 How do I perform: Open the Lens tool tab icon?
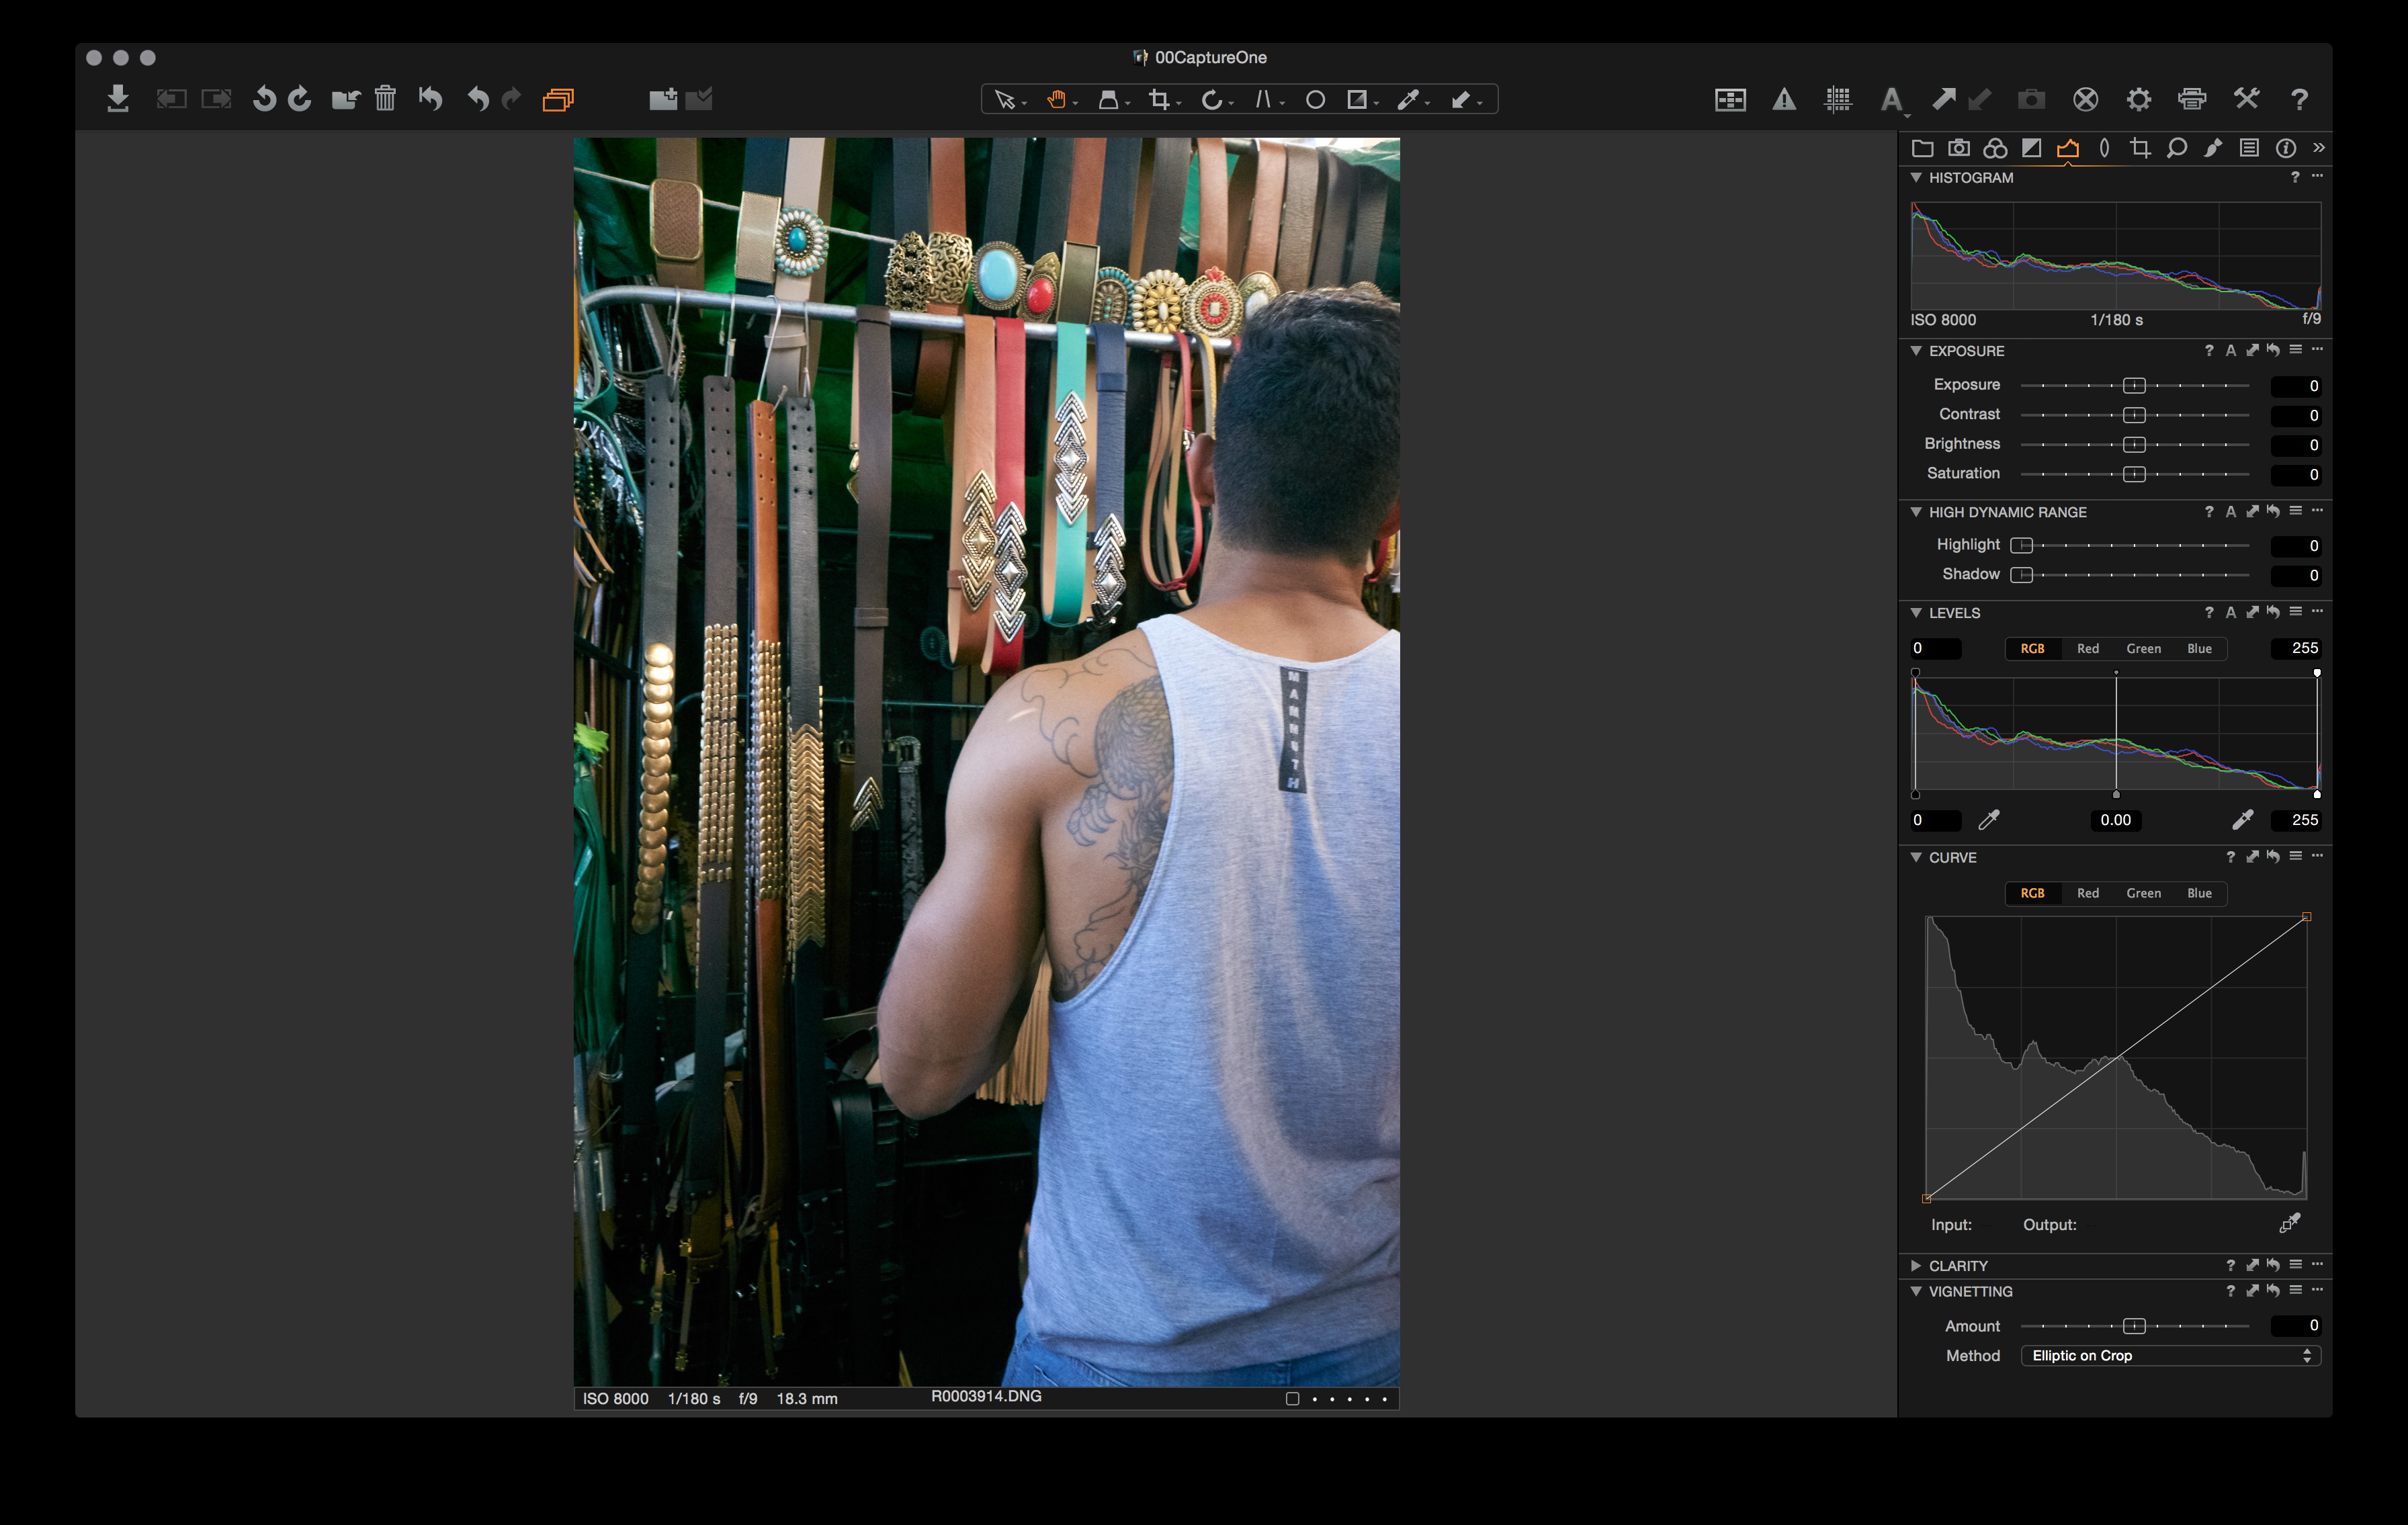pos(2104,148)
